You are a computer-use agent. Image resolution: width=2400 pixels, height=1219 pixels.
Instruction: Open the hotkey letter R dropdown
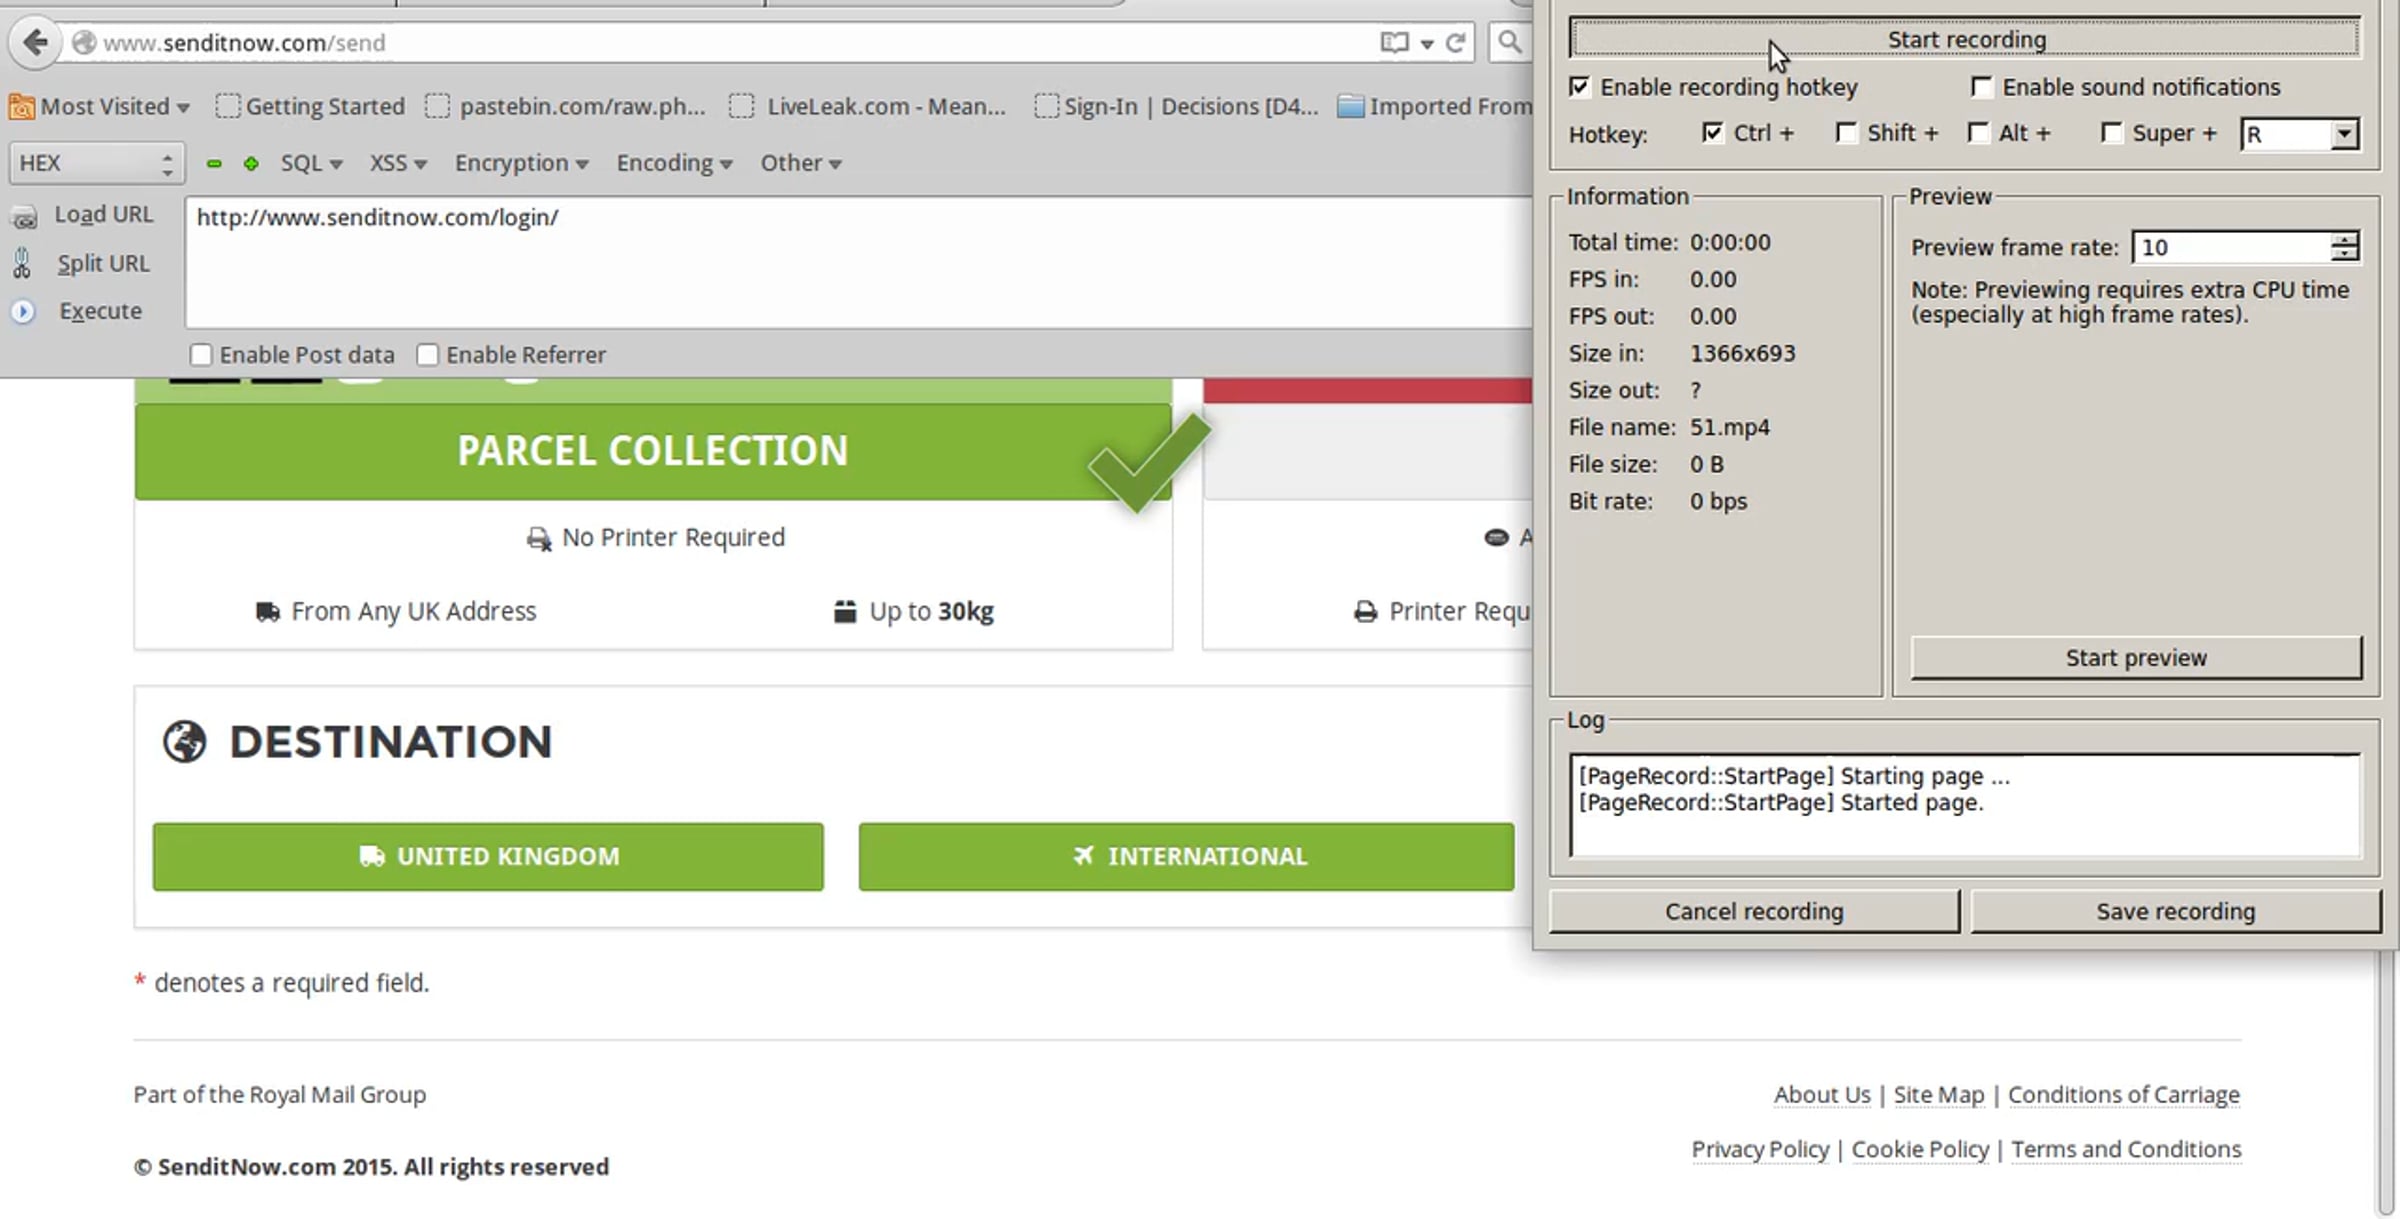click(x=2344, y=134)
